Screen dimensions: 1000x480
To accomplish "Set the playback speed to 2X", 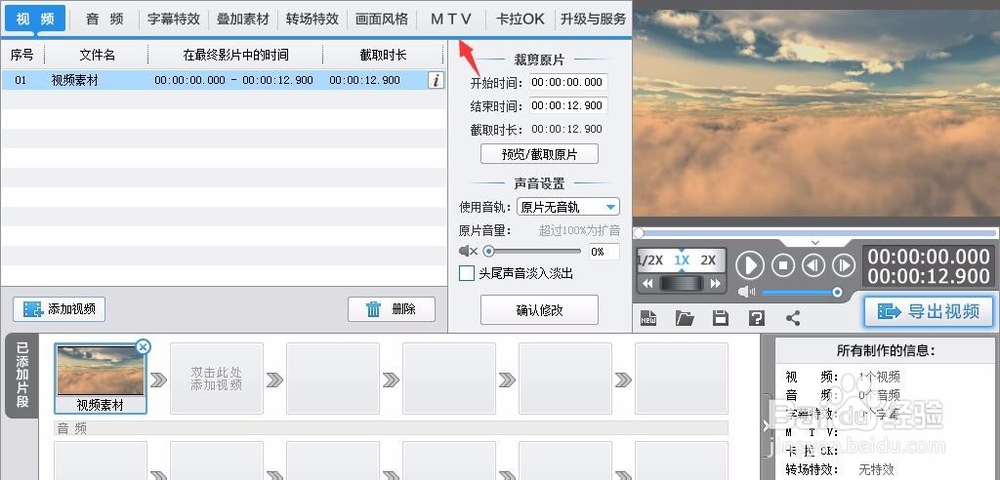I will (x=708, y=260).
